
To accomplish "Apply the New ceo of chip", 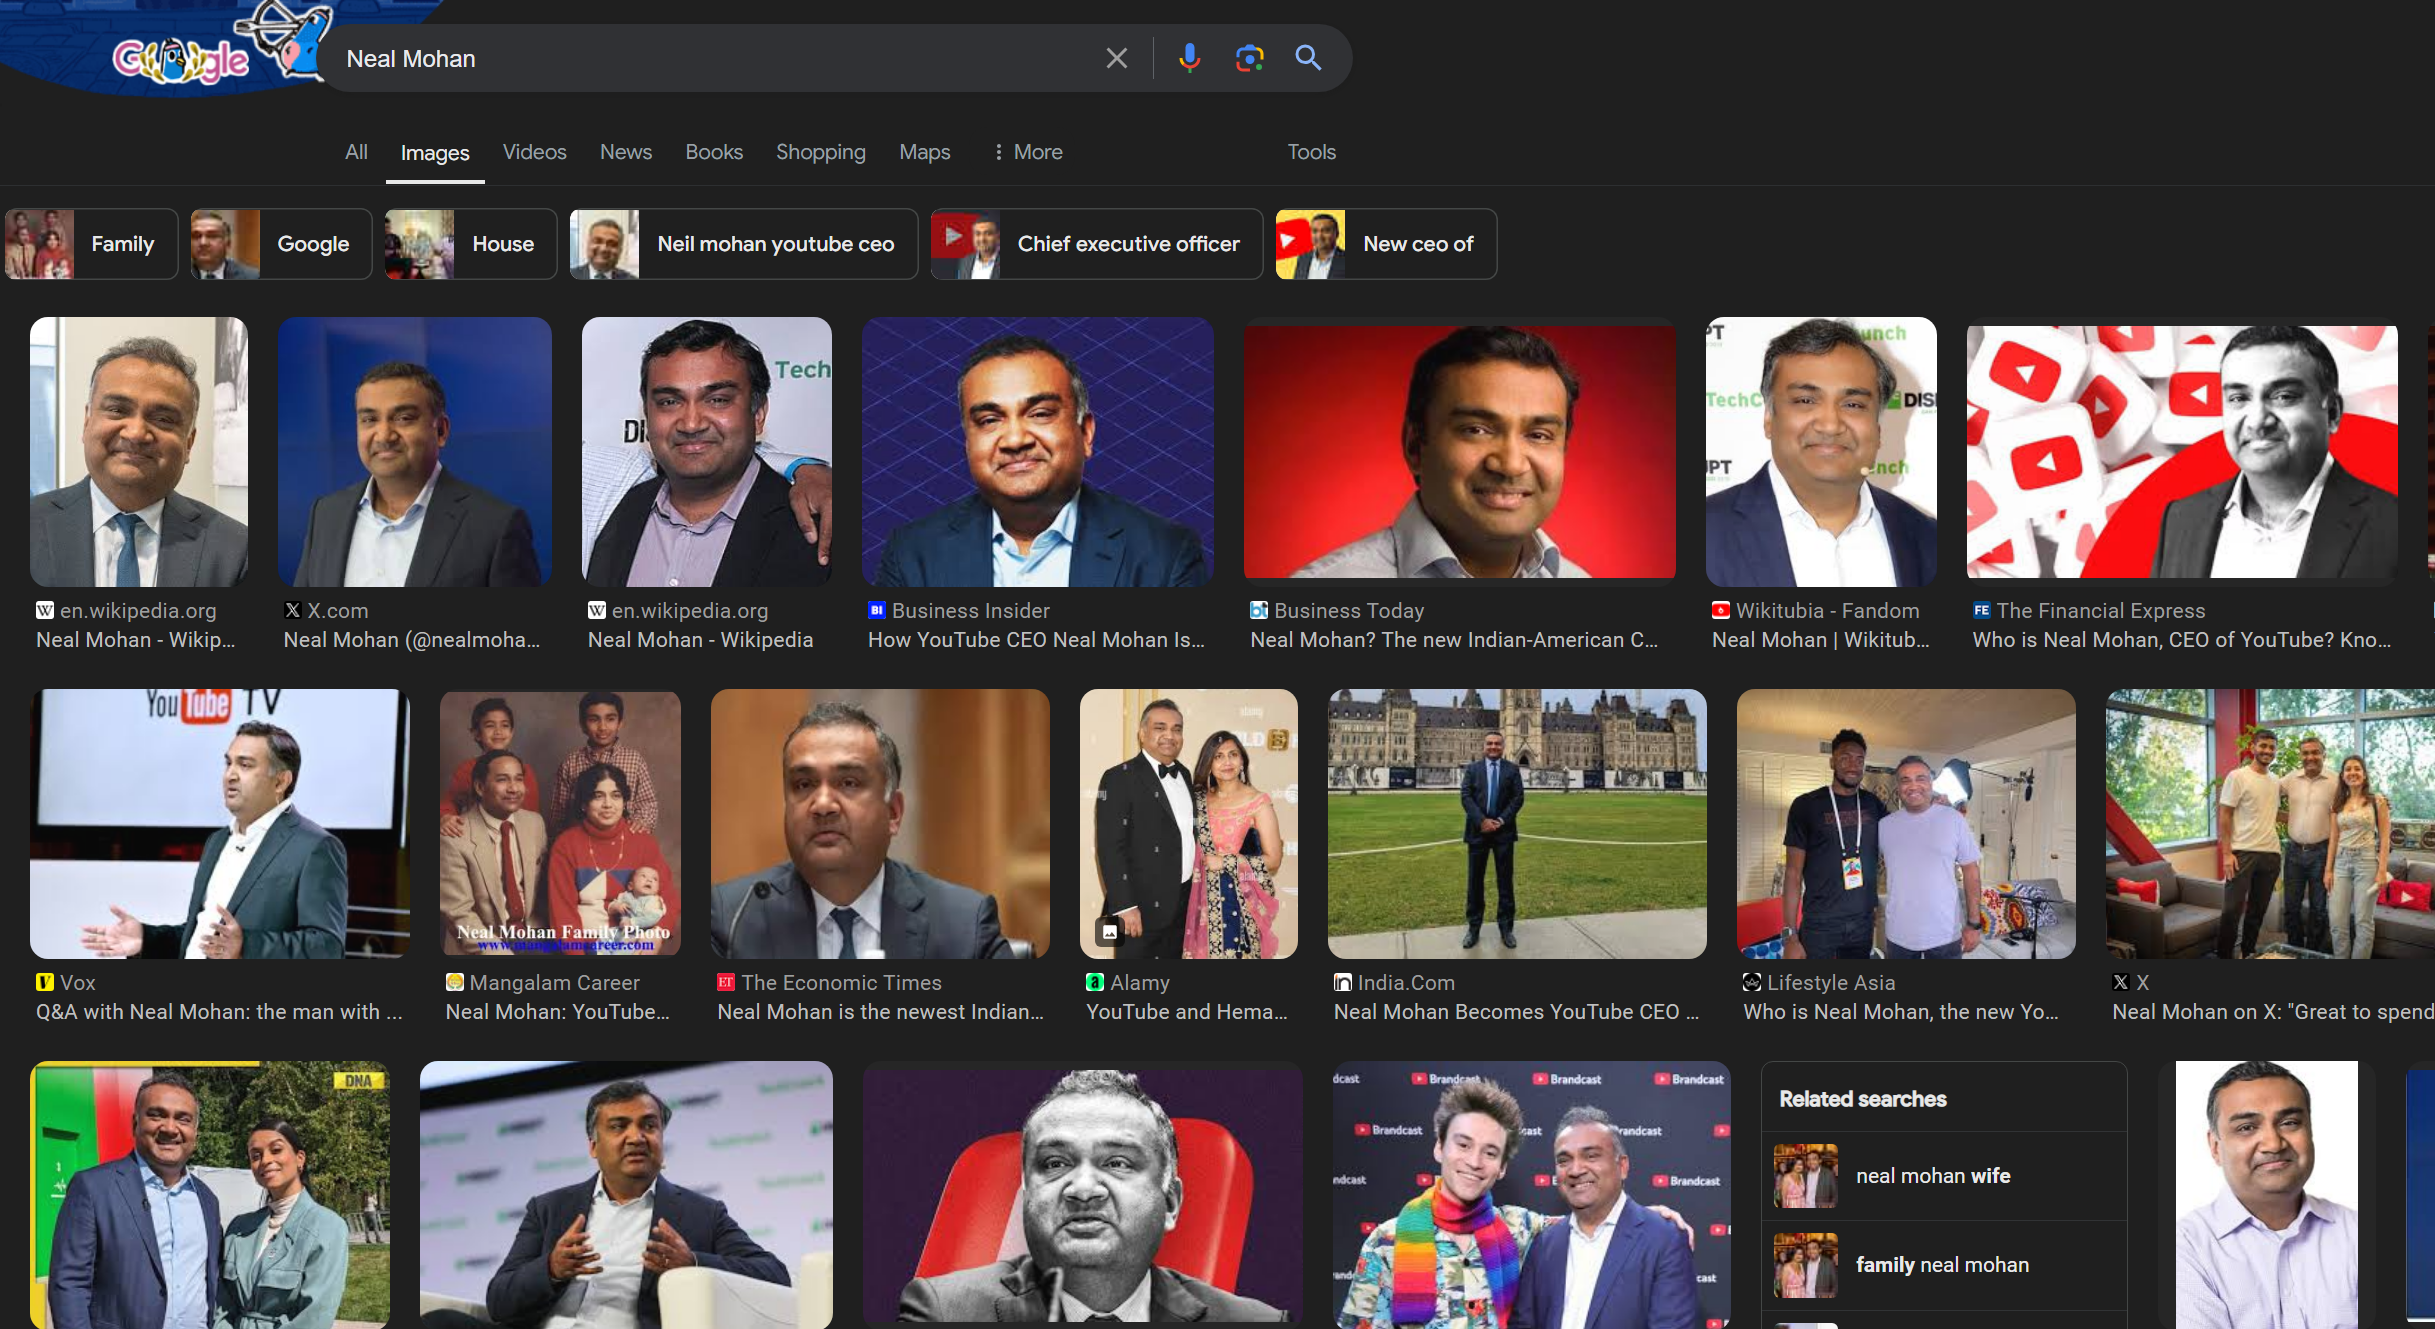I will [x=1386, y=244].
